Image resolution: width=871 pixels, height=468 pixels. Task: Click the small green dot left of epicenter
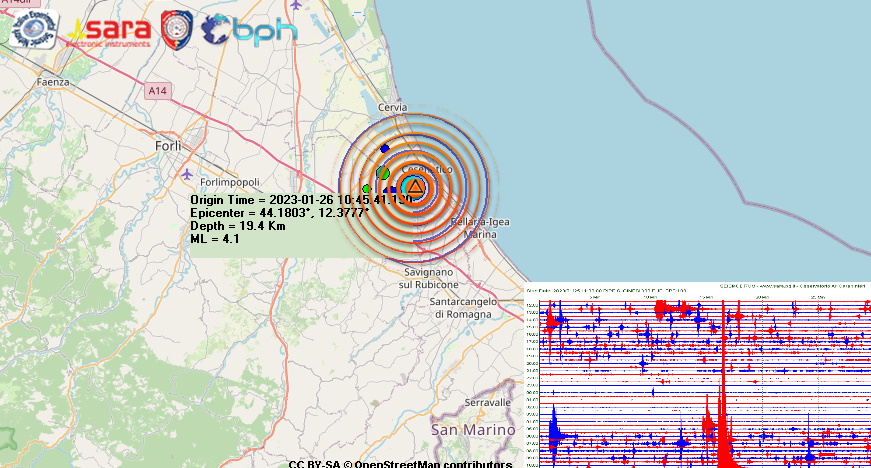pyautogui.click(x=366, y=188)
